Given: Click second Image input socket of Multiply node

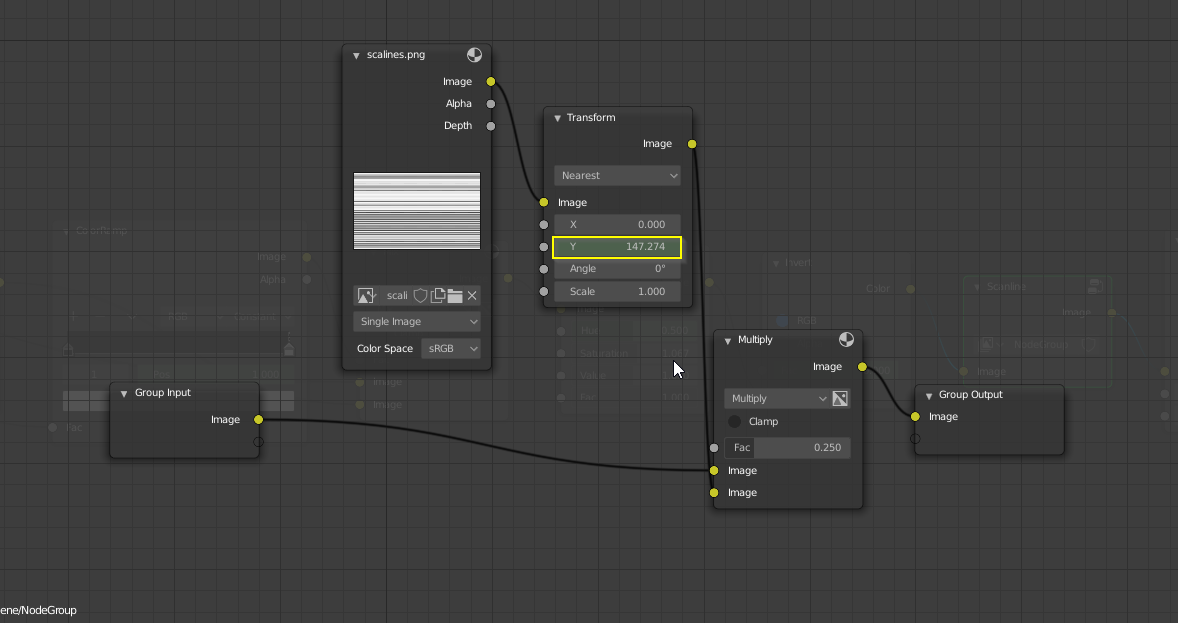Looking at the screenshot, I should [714, 492].
